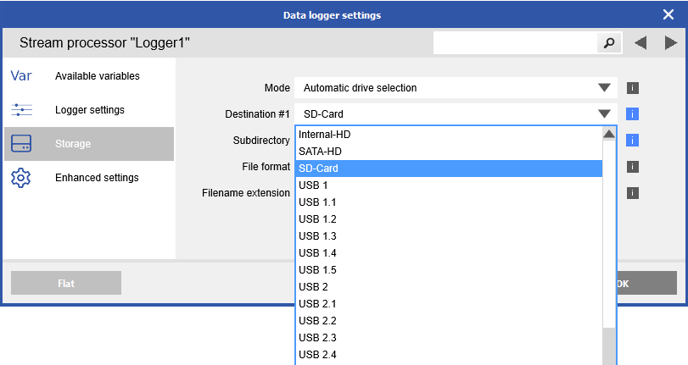Expand the Mode dropdown arrow
The image size is (688, 365).
point(604,88)
